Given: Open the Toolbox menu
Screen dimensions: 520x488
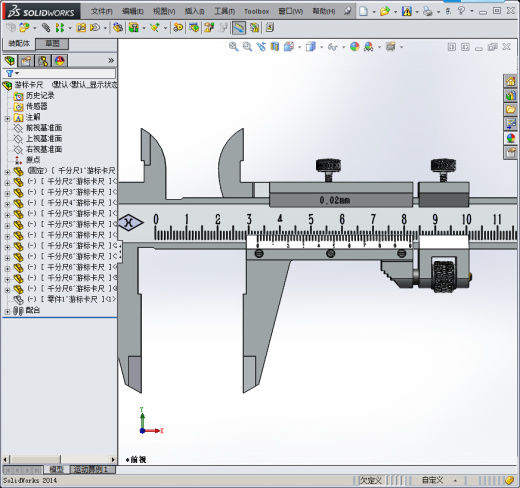Looking at the screenshot, I should [256, 11].
